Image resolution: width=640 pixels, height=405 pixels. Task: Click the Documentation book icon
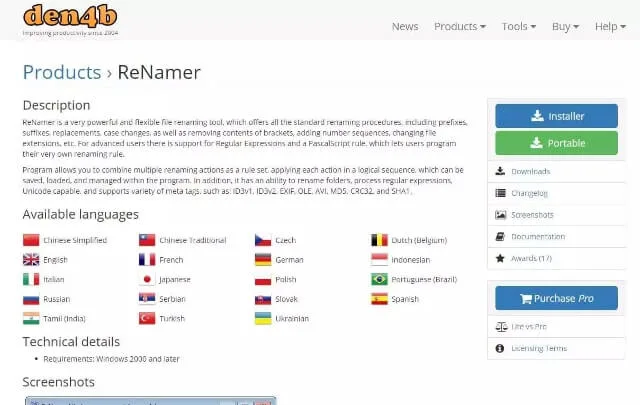point(500,236)
